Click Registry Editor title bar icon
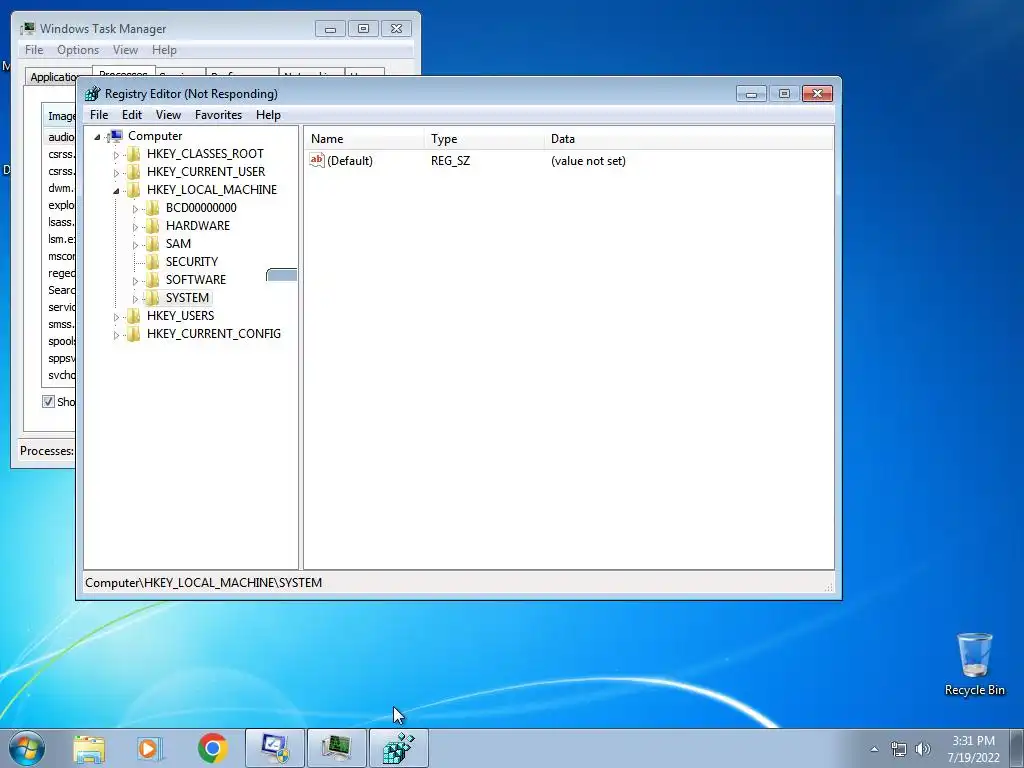Screen dimensions: 1024x768 click(x=93, y=93)
